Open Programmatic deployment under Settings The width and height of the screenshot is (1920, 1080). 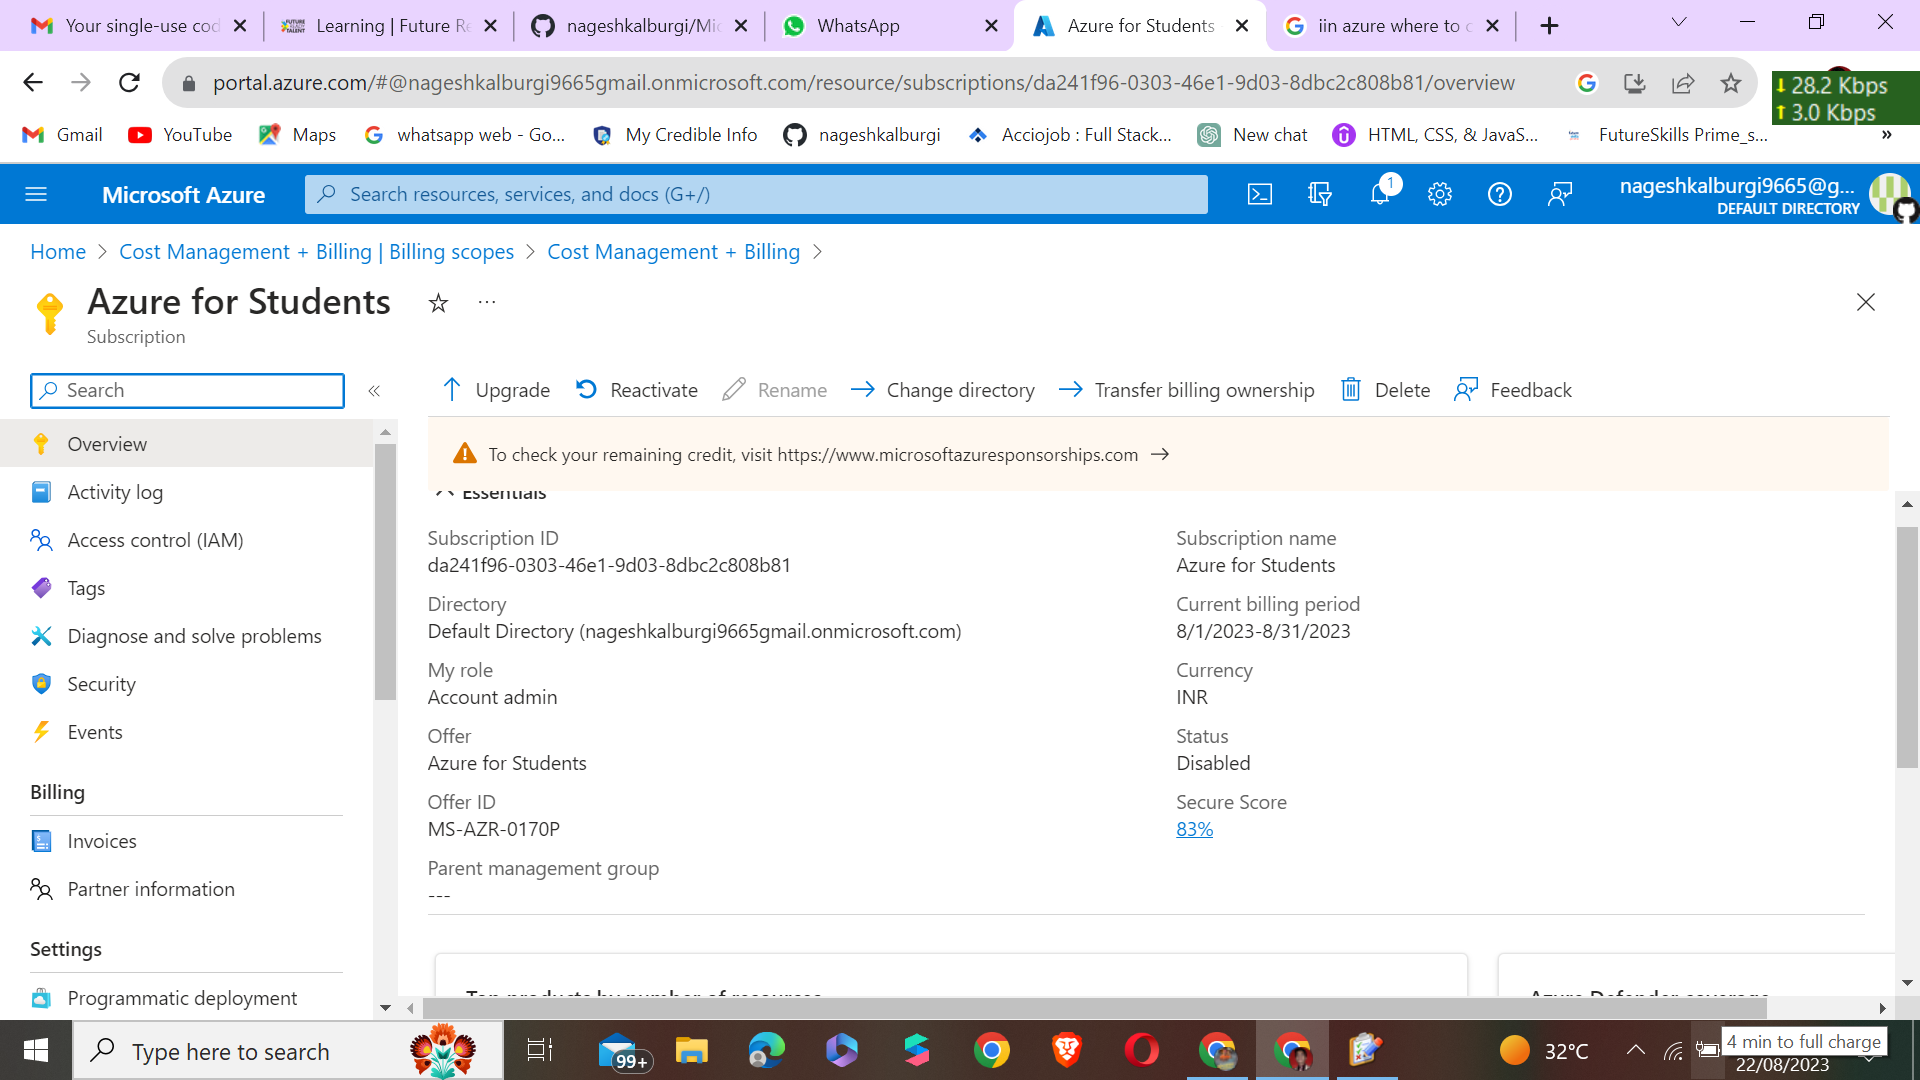click(x=186, y=998)
